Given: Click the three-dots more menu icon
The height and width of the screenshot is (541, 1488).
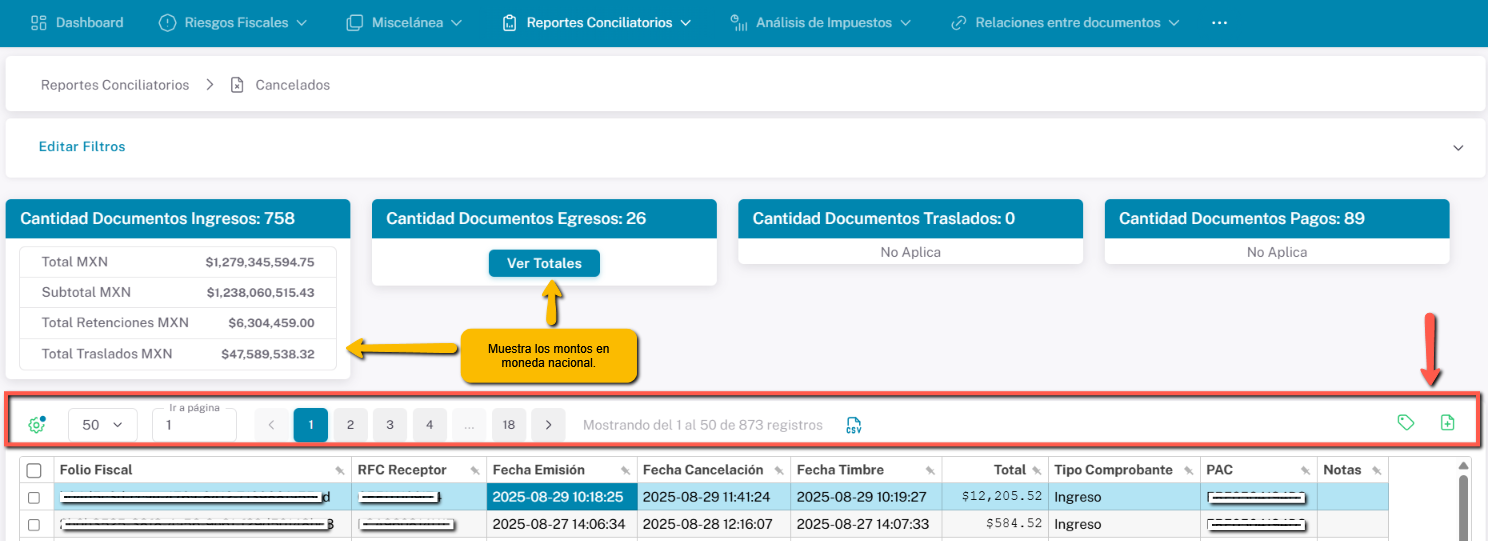Looking at the screenshot, I should pyautogui.click(x=1219, y=22).
